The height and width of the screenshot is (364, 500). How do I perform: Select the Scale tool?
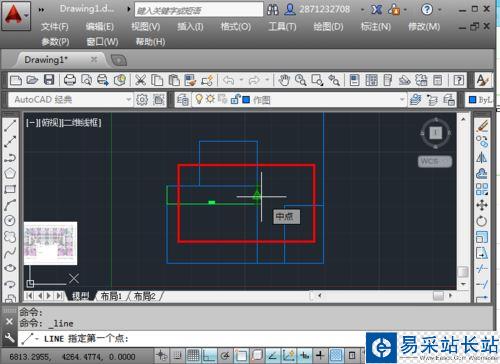coord(482,237)
